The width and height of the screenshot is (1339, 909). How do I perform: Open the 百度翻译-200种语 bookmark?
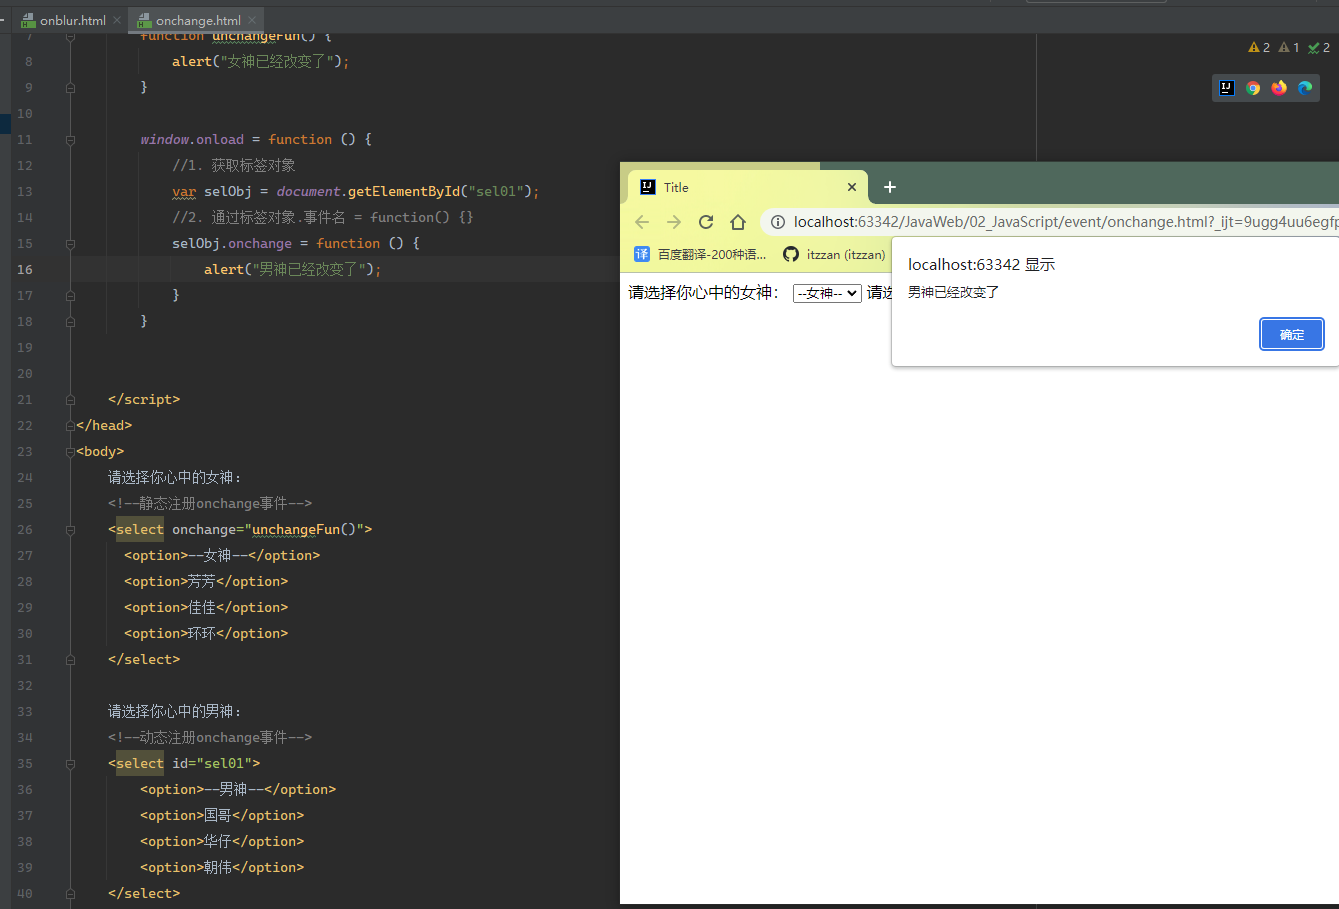(701, 254)
